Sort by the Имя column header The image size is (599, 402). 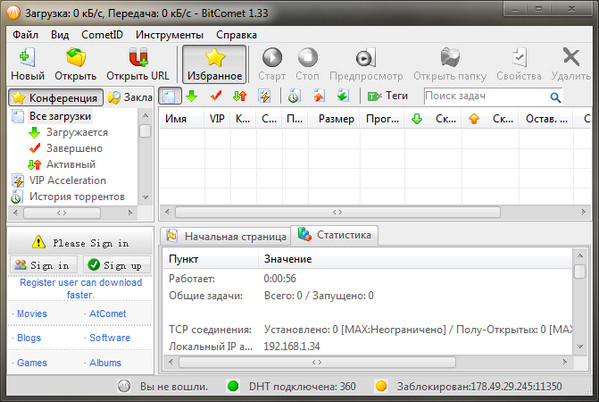click(x=181, y=119)
